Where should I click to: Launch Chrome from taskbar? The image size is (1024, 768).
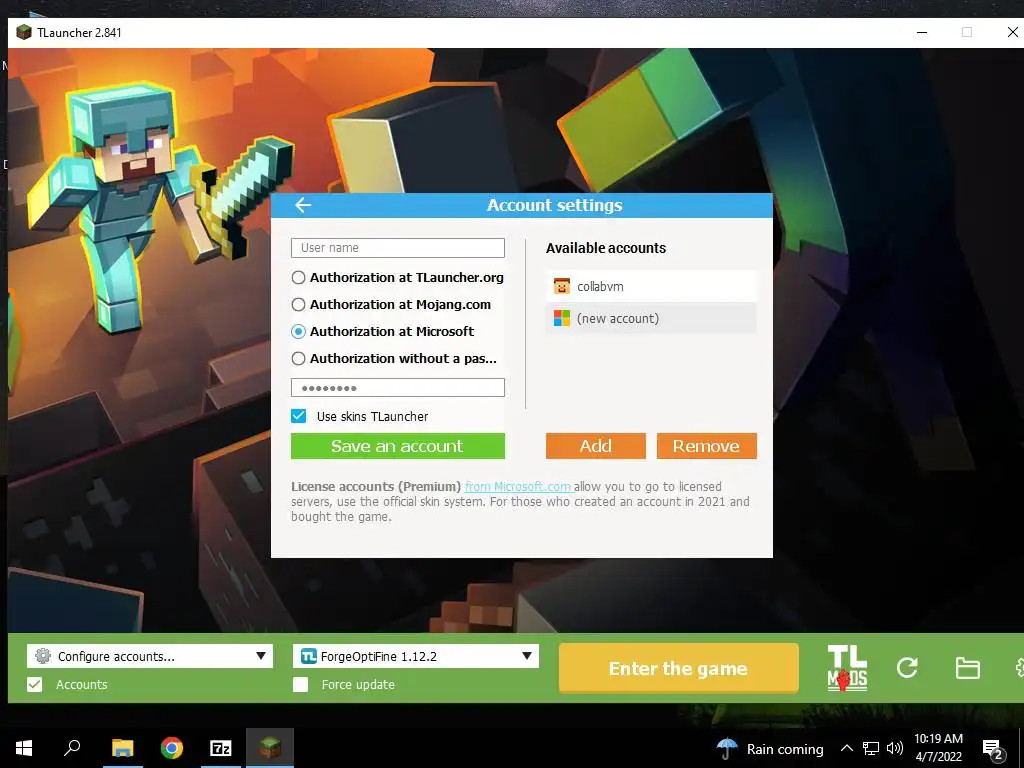(172, 748)
